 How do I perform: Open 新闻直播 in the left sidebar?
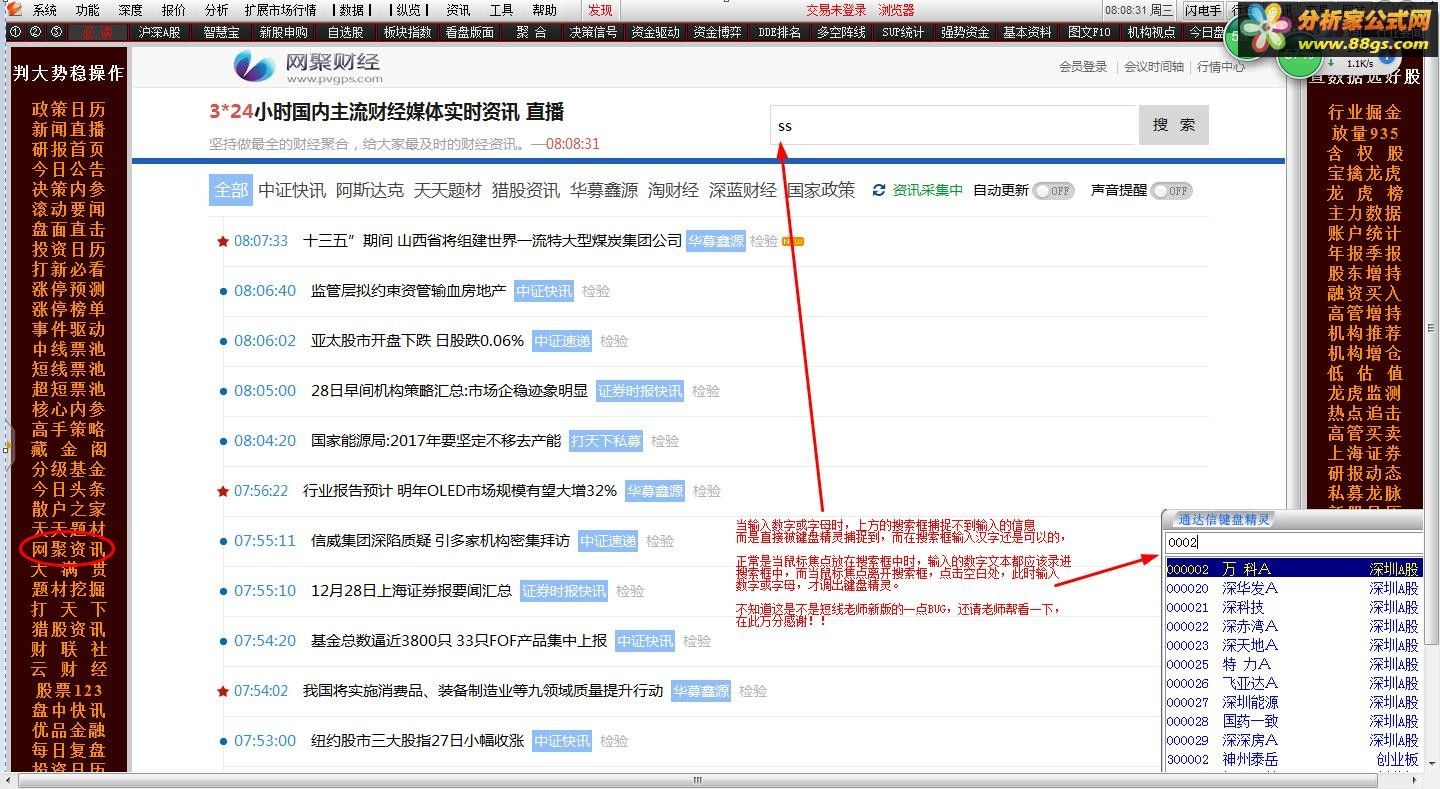(x=68, y=129)
